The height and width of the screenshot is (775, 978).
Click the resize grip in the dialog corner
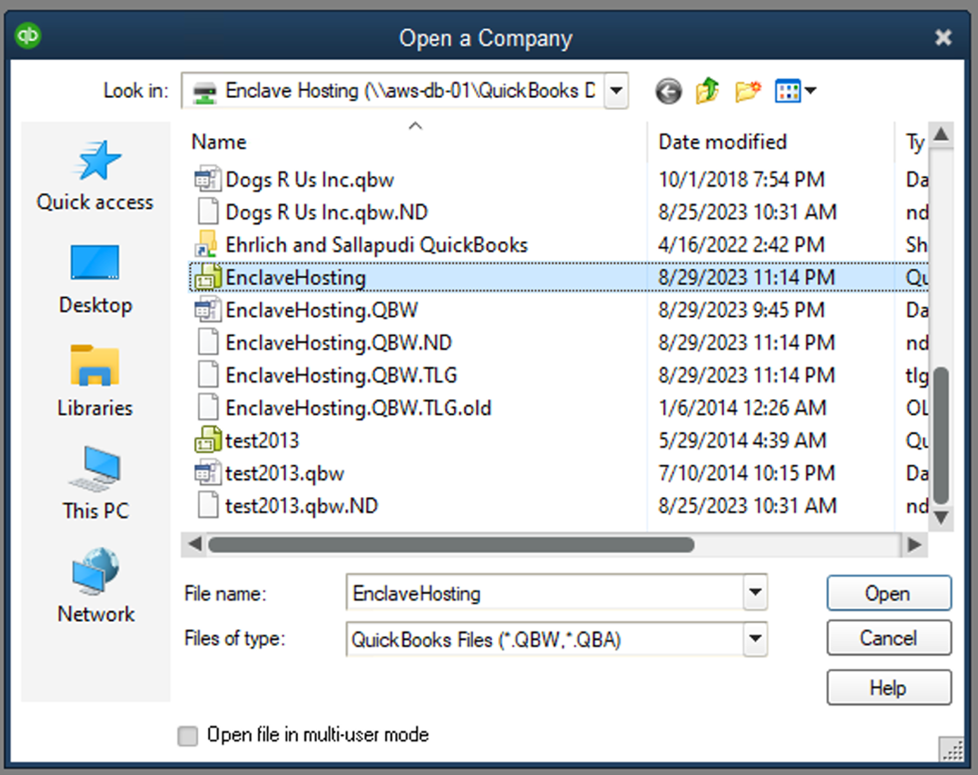(952, 750)
